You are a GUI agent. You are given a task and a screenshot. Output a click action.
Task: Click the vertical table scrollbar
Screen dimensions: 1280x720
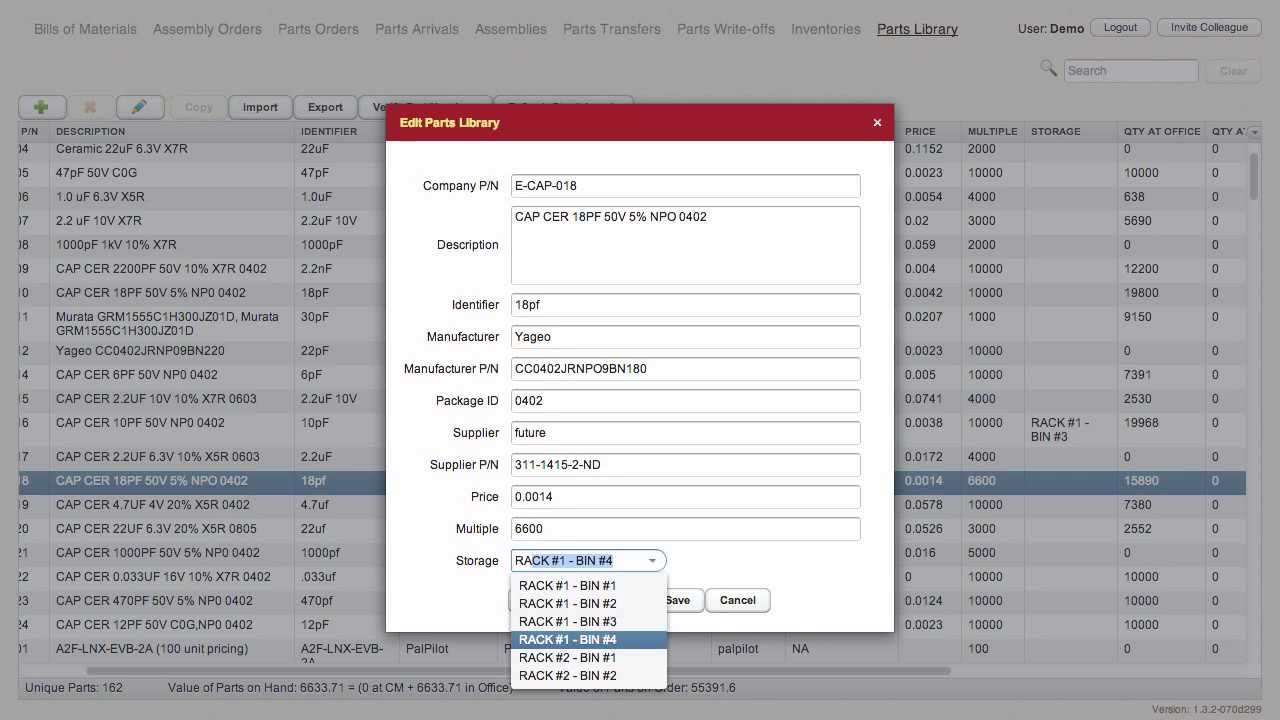(x=1254, y=178)
